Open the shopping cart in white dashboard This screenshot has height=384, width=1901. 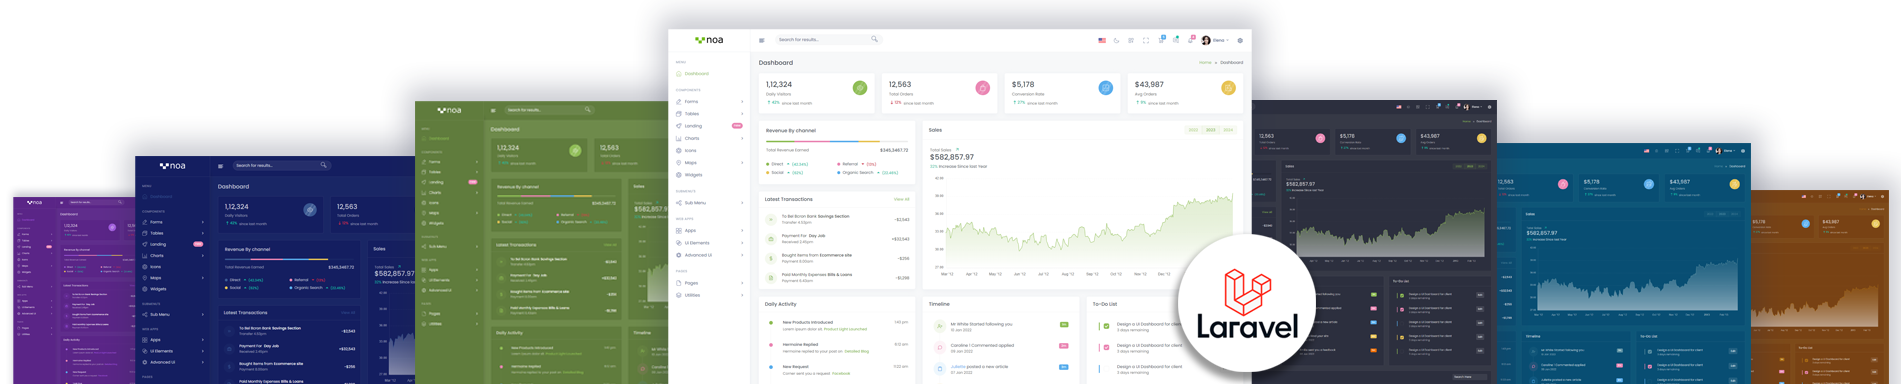pos(1161,40)
